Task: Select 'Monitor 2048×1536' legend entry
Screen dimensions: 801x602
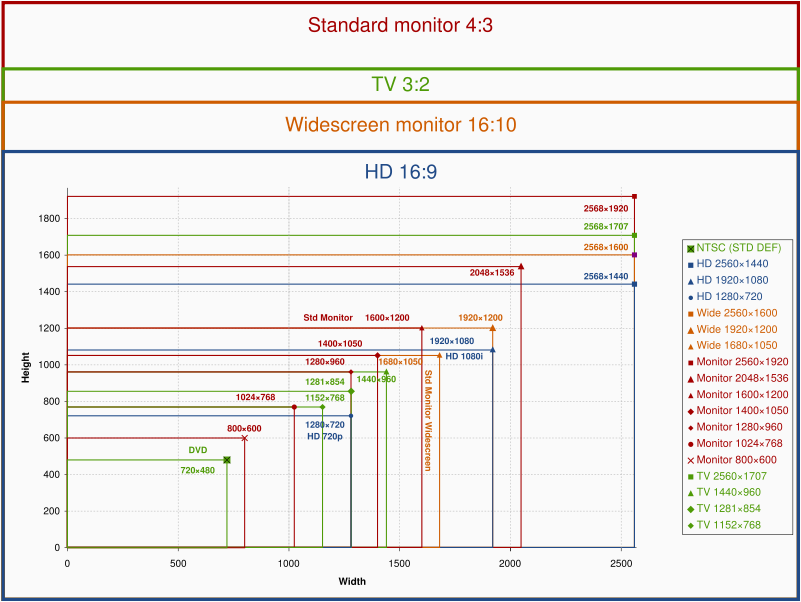Action: (738, 378)
